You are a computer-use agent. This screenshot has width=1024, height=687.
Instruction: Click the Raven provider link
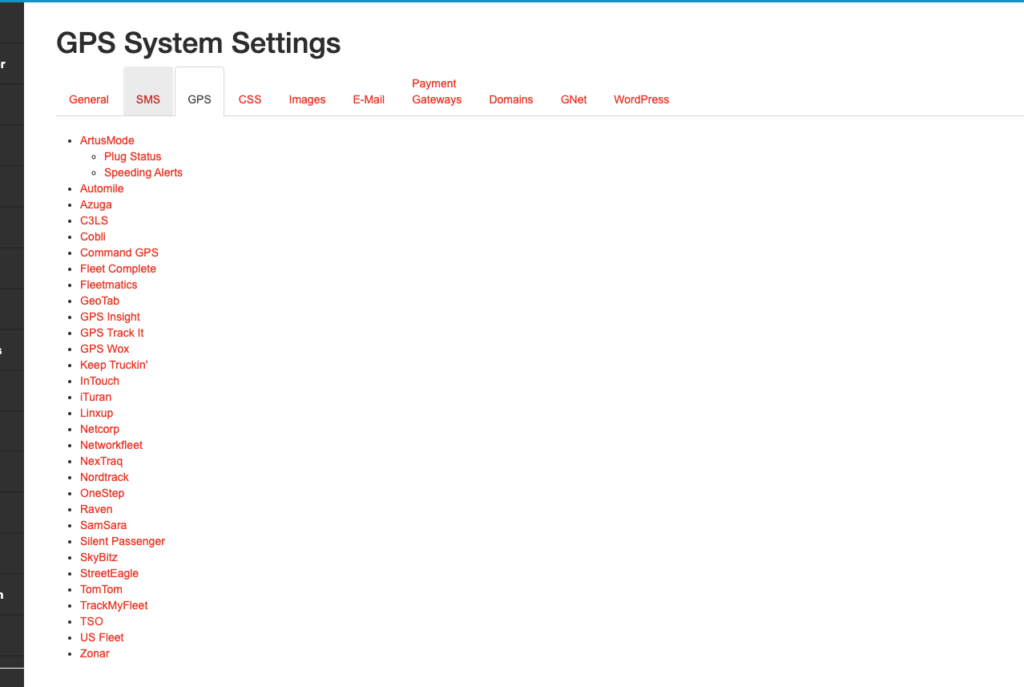pos(96,509)
